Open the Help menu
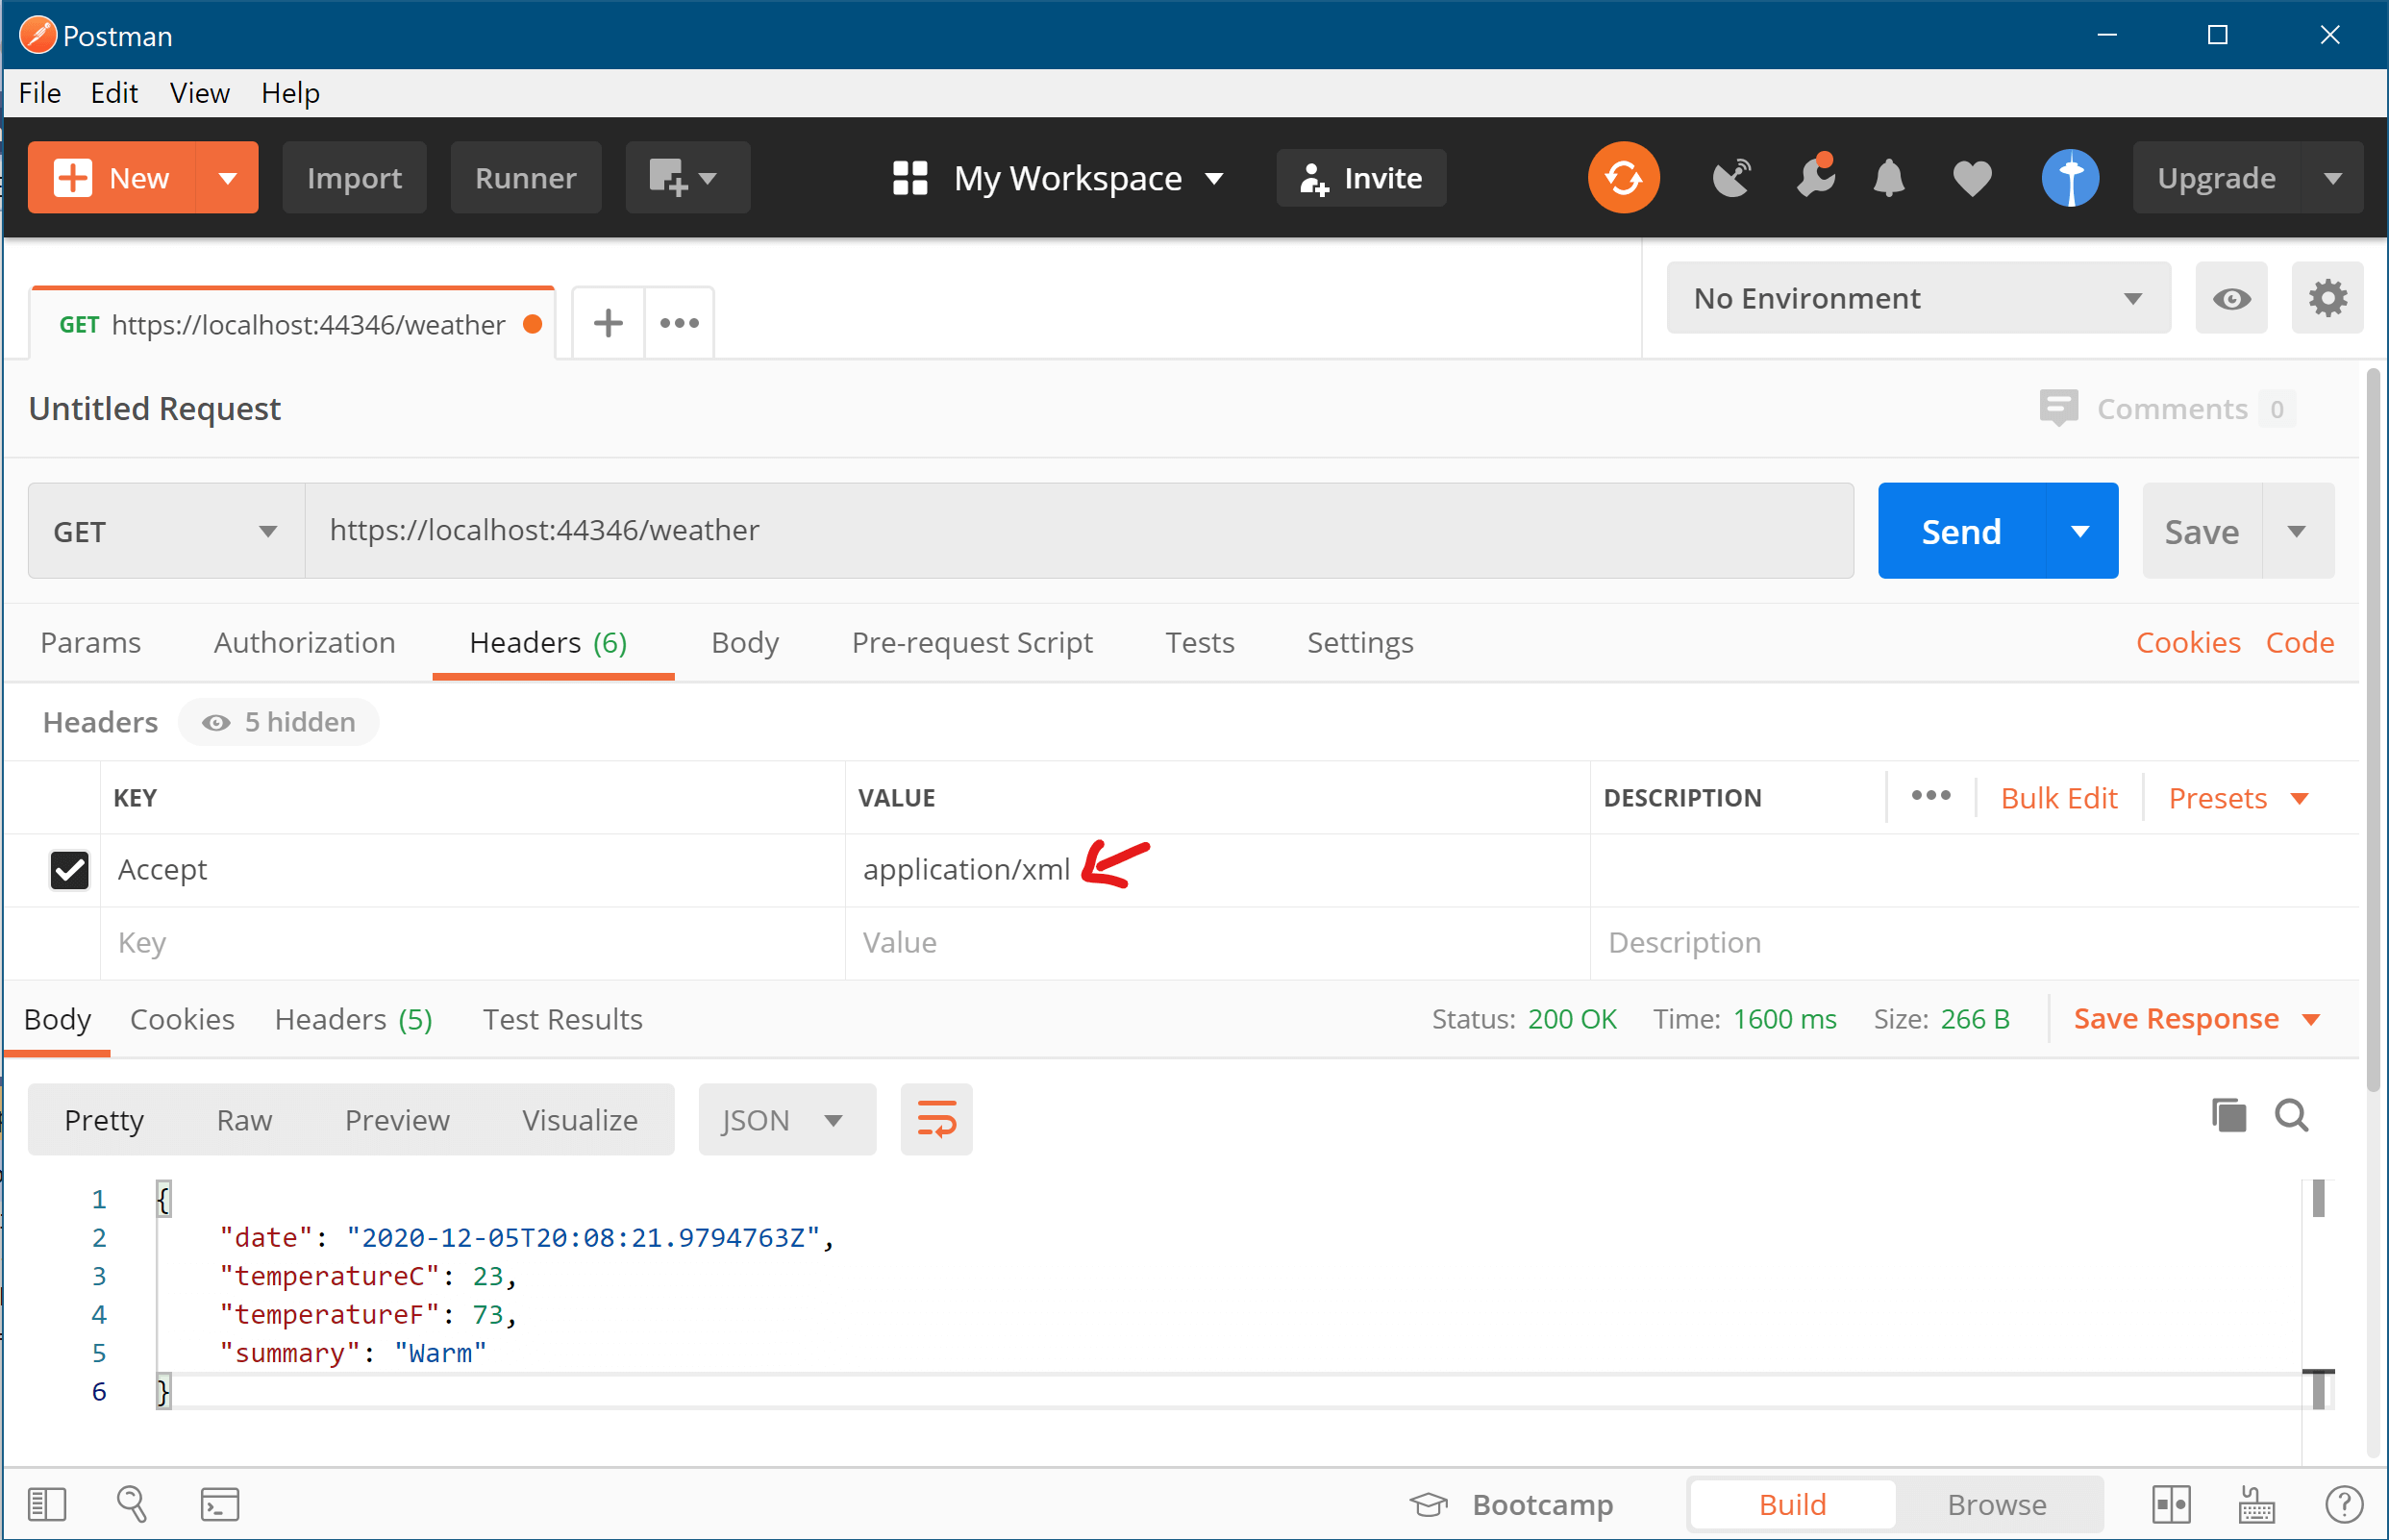 290,93
